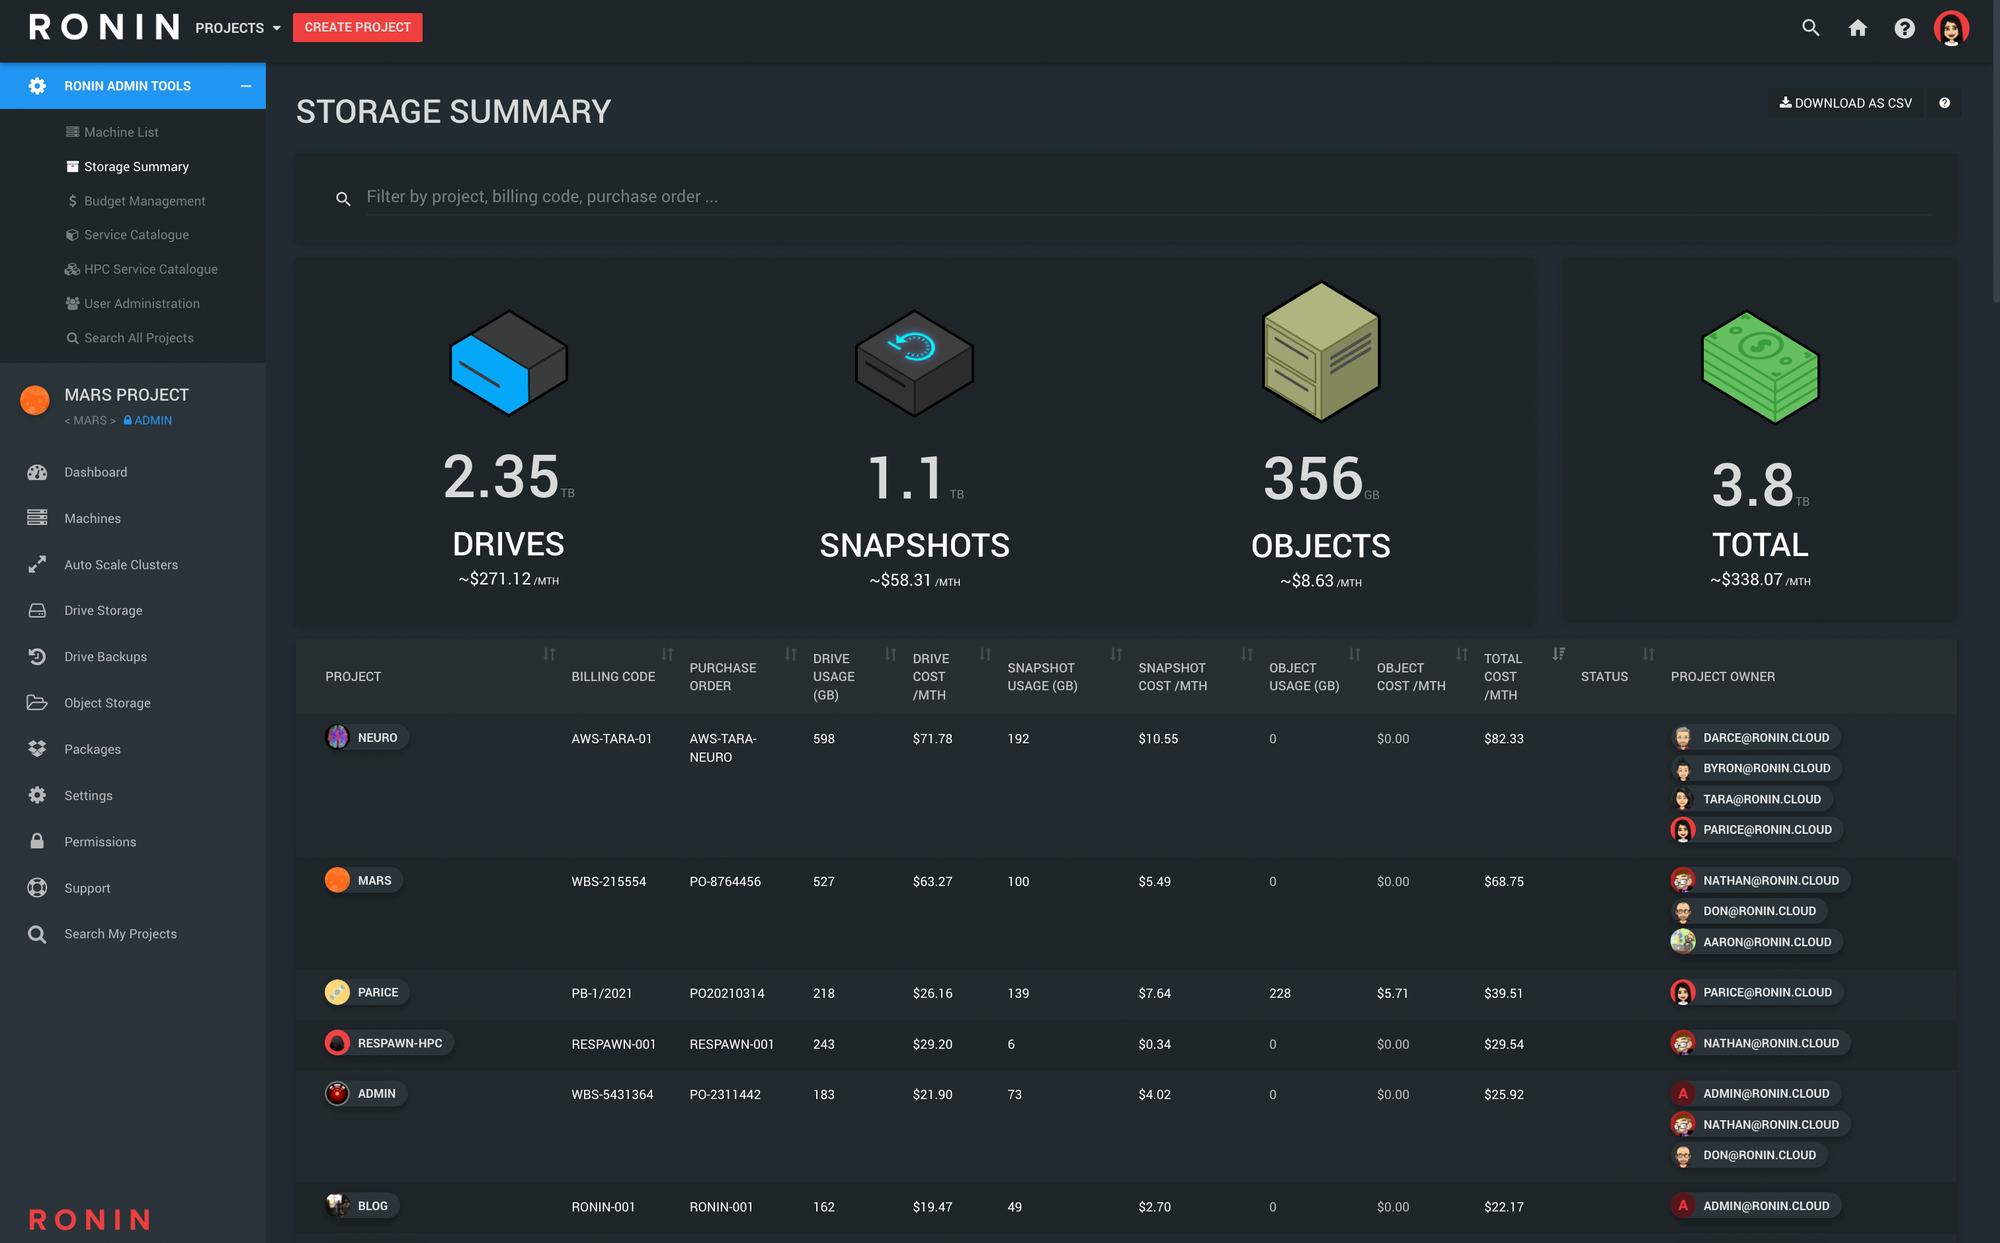
Task: Open Drive Backups from sidebar
Action: tap(105, 657)
